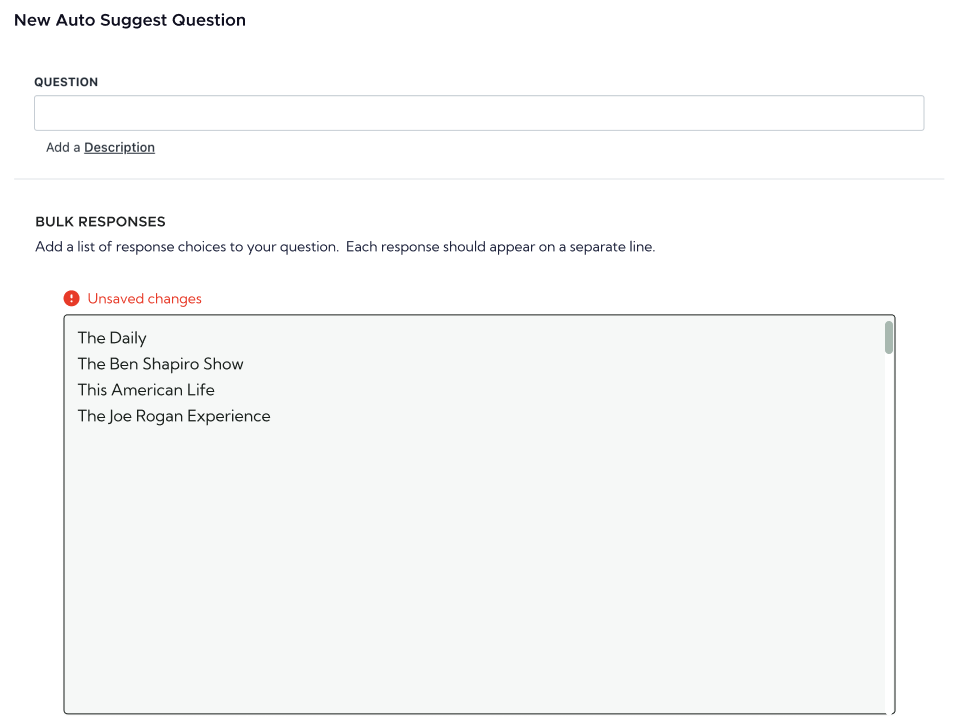The height and width of the screenshot is (720, 957).
Task: Click the scrollbar thumb in the responses box
Action: coord(888,338)
